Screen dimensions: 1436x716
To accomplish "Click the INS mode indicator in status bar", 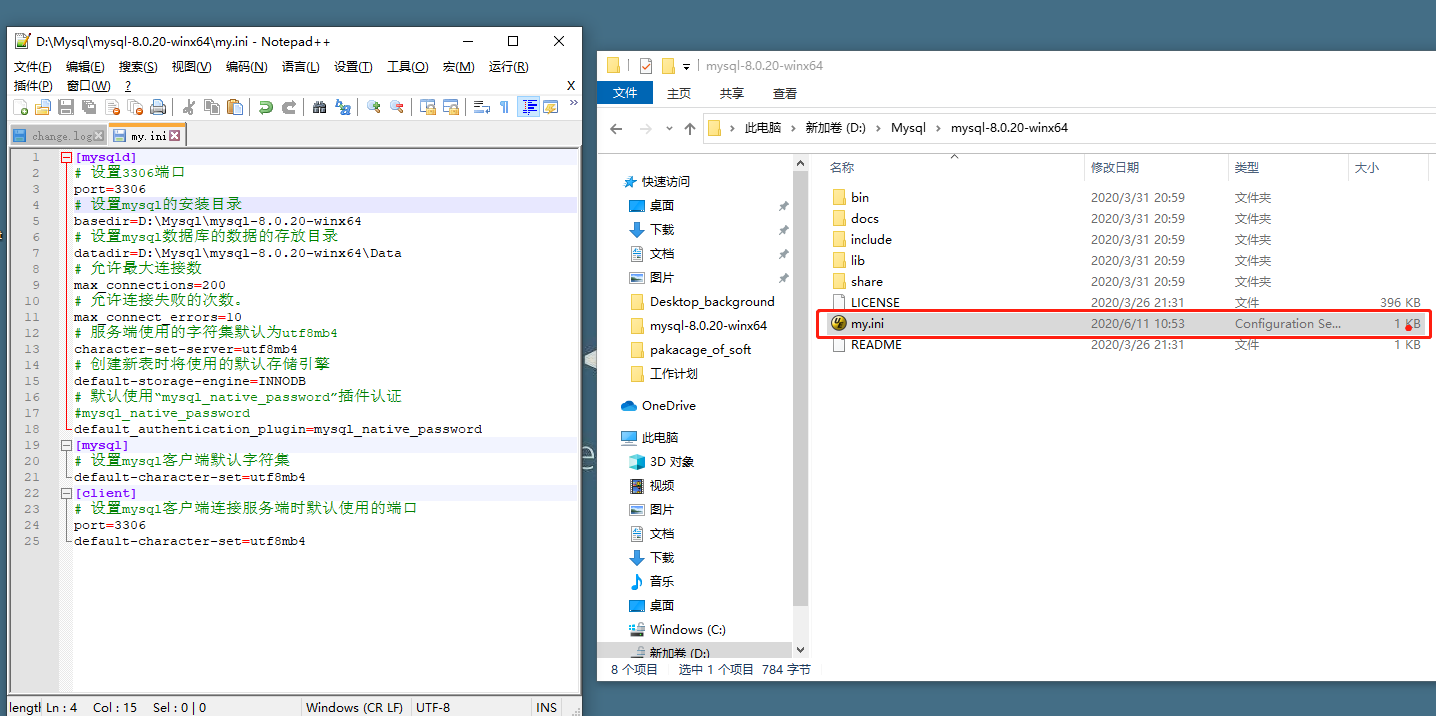I will point(546,707).
